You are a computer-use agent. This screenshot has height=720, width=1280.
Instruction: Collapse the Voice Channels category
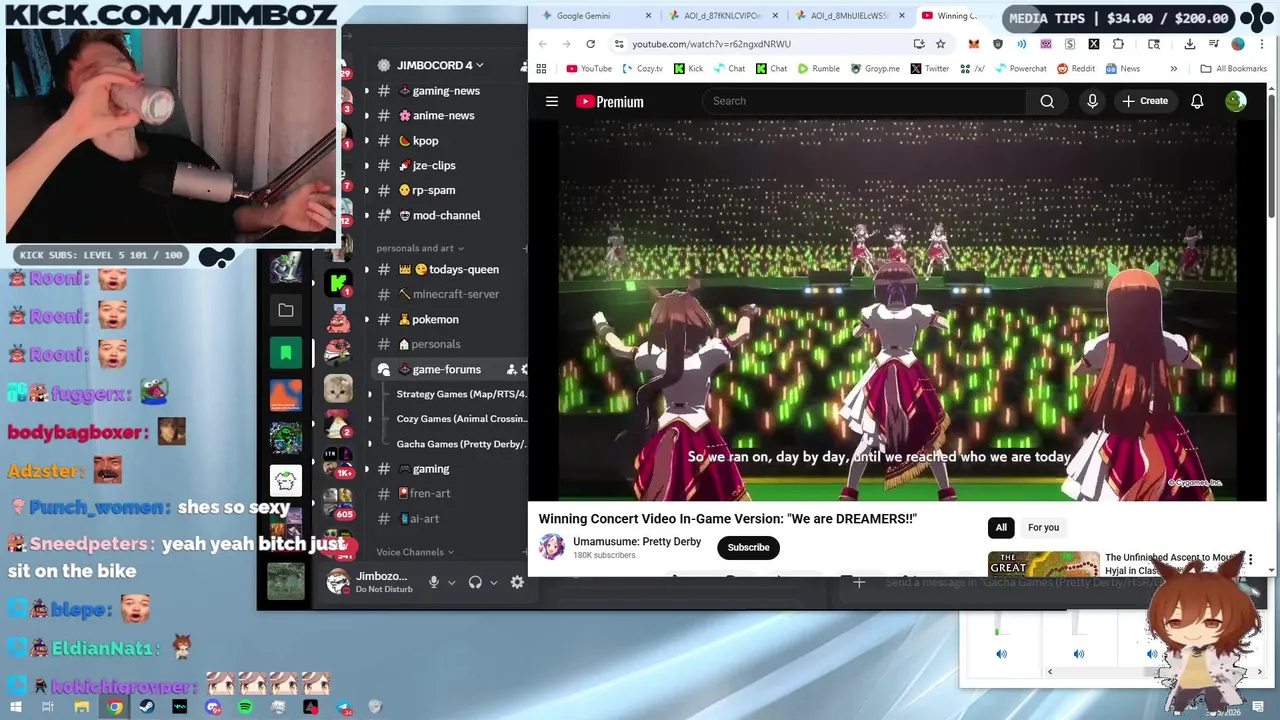coord(415,552)
